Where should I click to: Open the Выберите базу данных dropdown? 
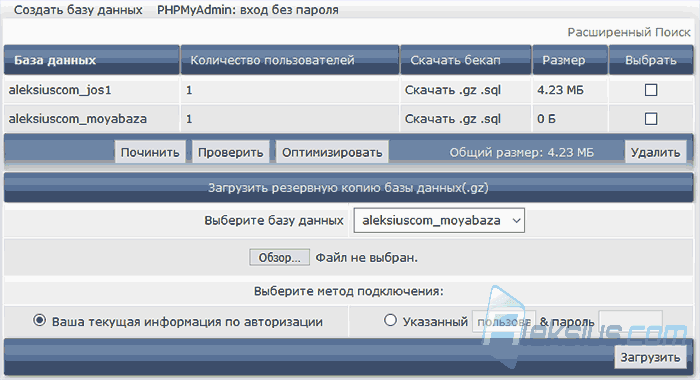(439, 220)
